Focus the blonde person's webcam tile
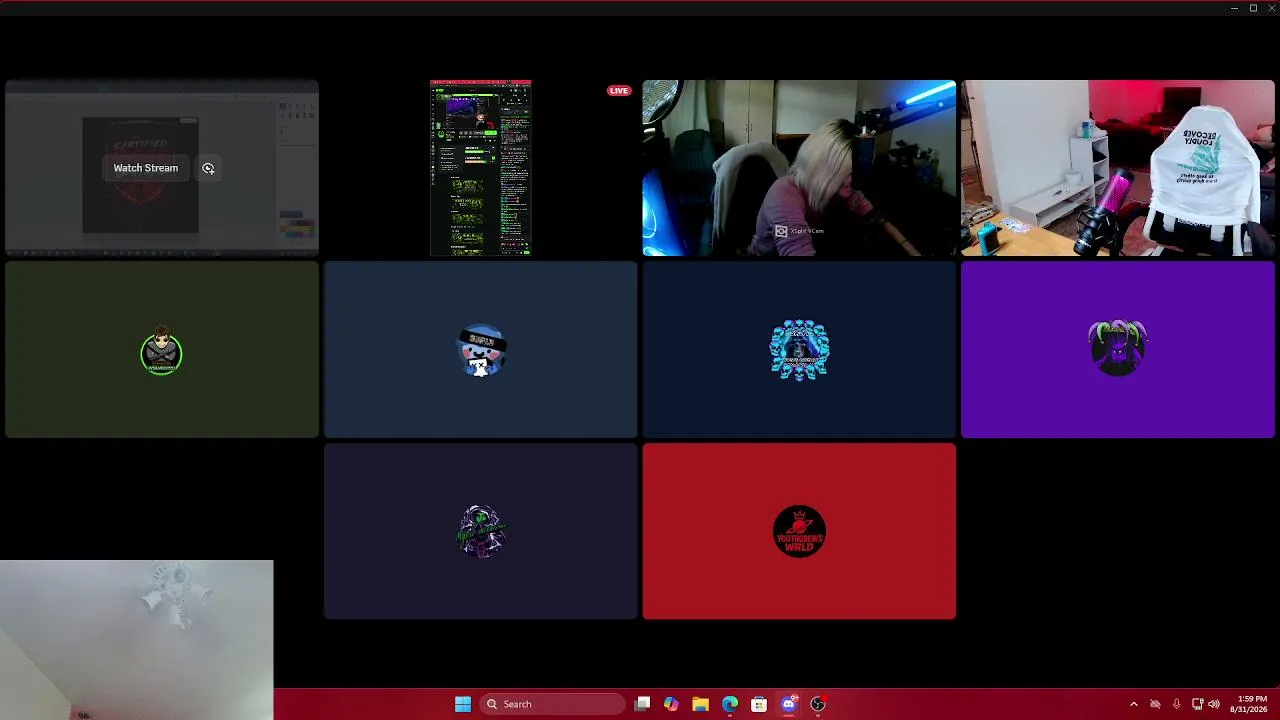 799,168
